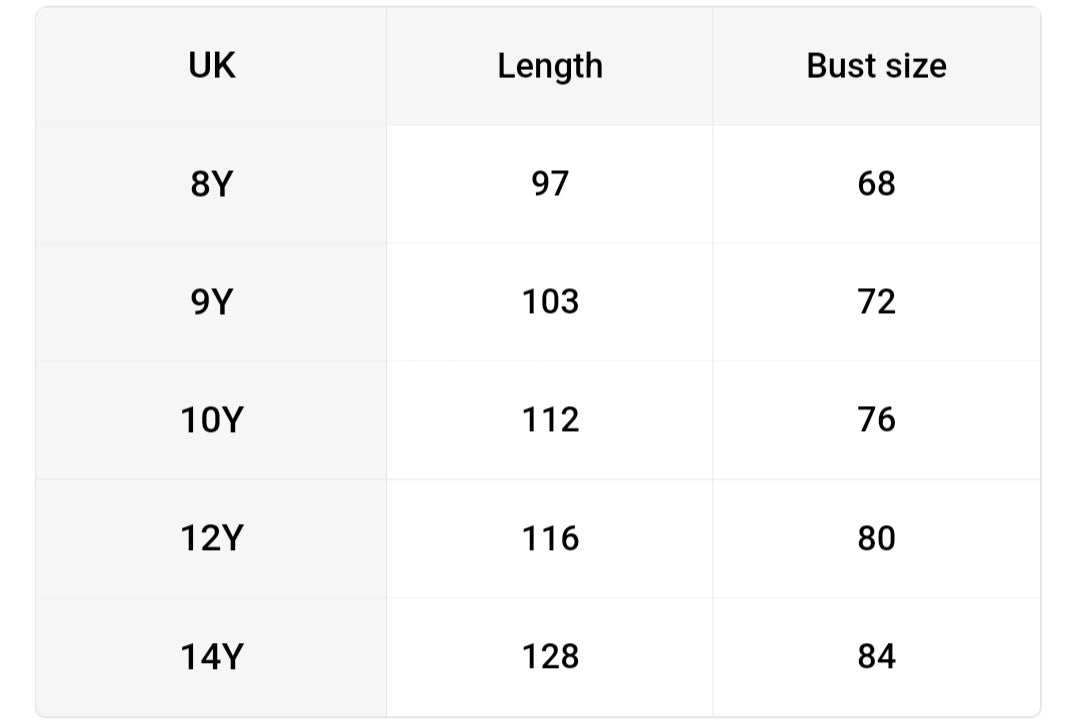Image resolution: width=1080 pixels, height=724 pixels.
Task: Click length value 112
Action: 550,420
